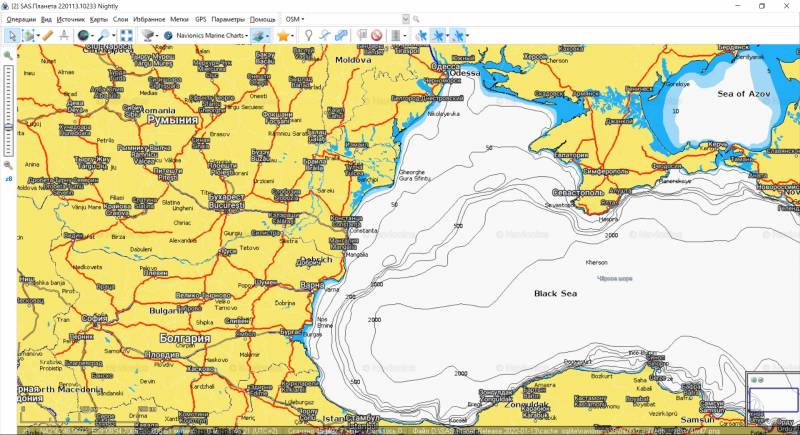This screenshot has width=800, height=435.
Task: Click the full screen toggle icon
Action: (x=127, y=35)
